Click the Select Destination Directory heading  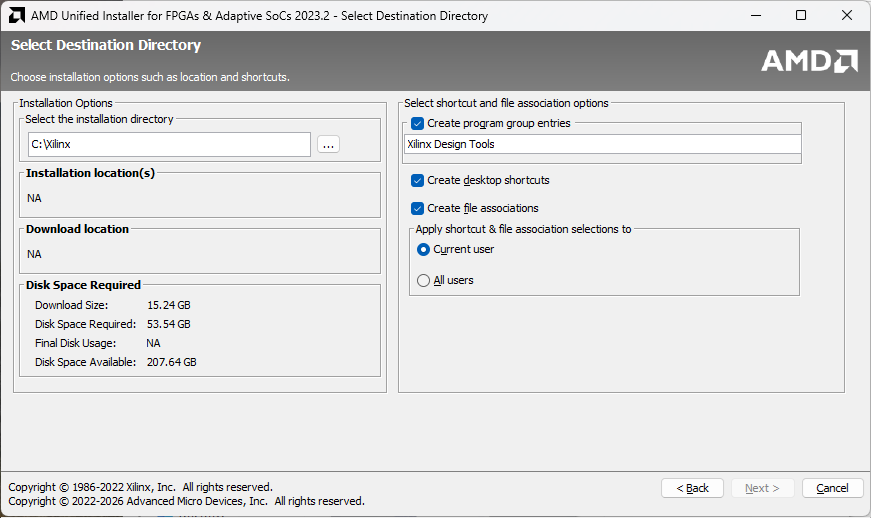tap(106, 46)
